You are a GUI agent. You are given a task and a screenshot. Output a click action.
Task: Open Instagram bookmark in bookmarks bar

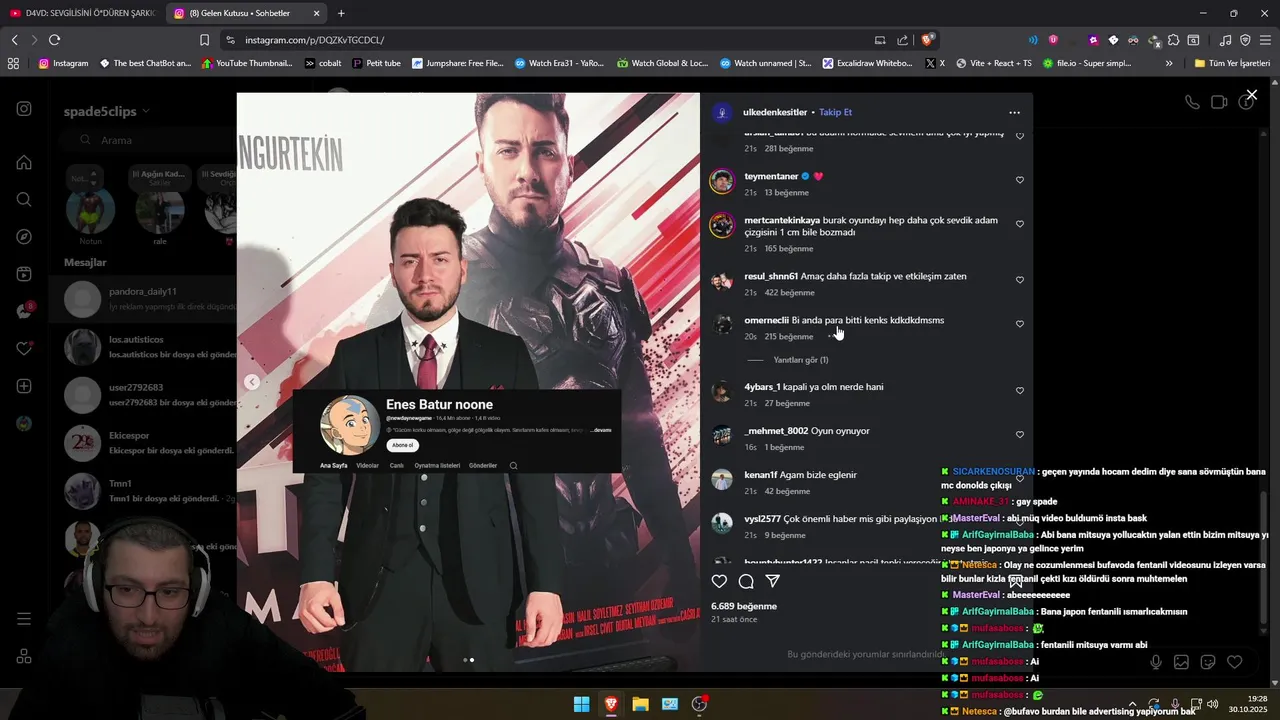(x=63, y=63)
